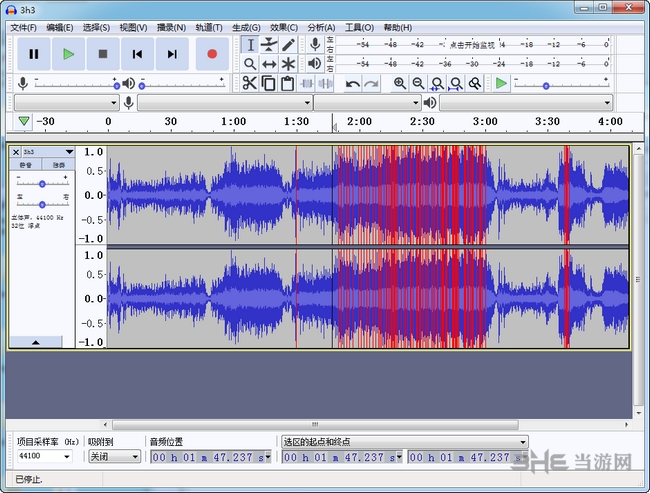Viewport: 650px width, 493px height.
Task: Fit project to window width
Action: 456,83
